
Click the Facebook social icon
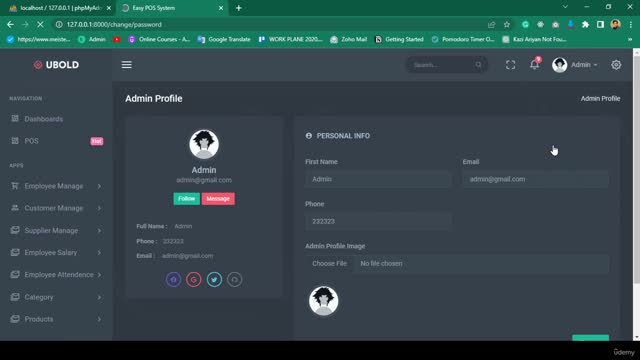(173, 280)
